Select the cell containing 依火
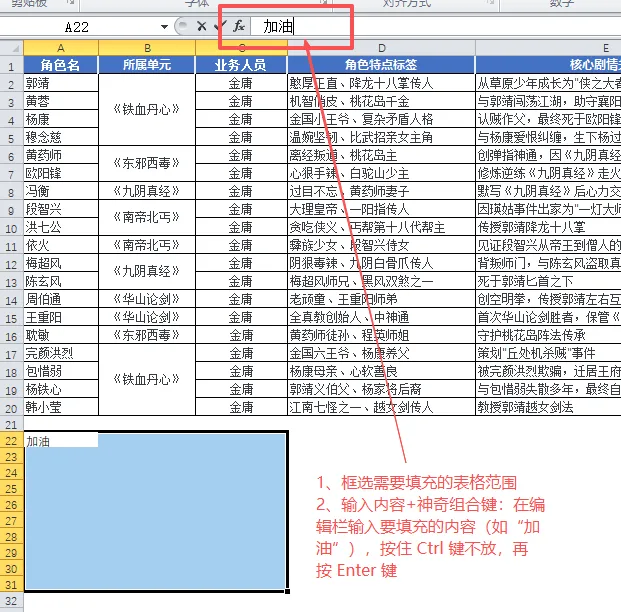This screenshot has width=621, height=612. 61,245
